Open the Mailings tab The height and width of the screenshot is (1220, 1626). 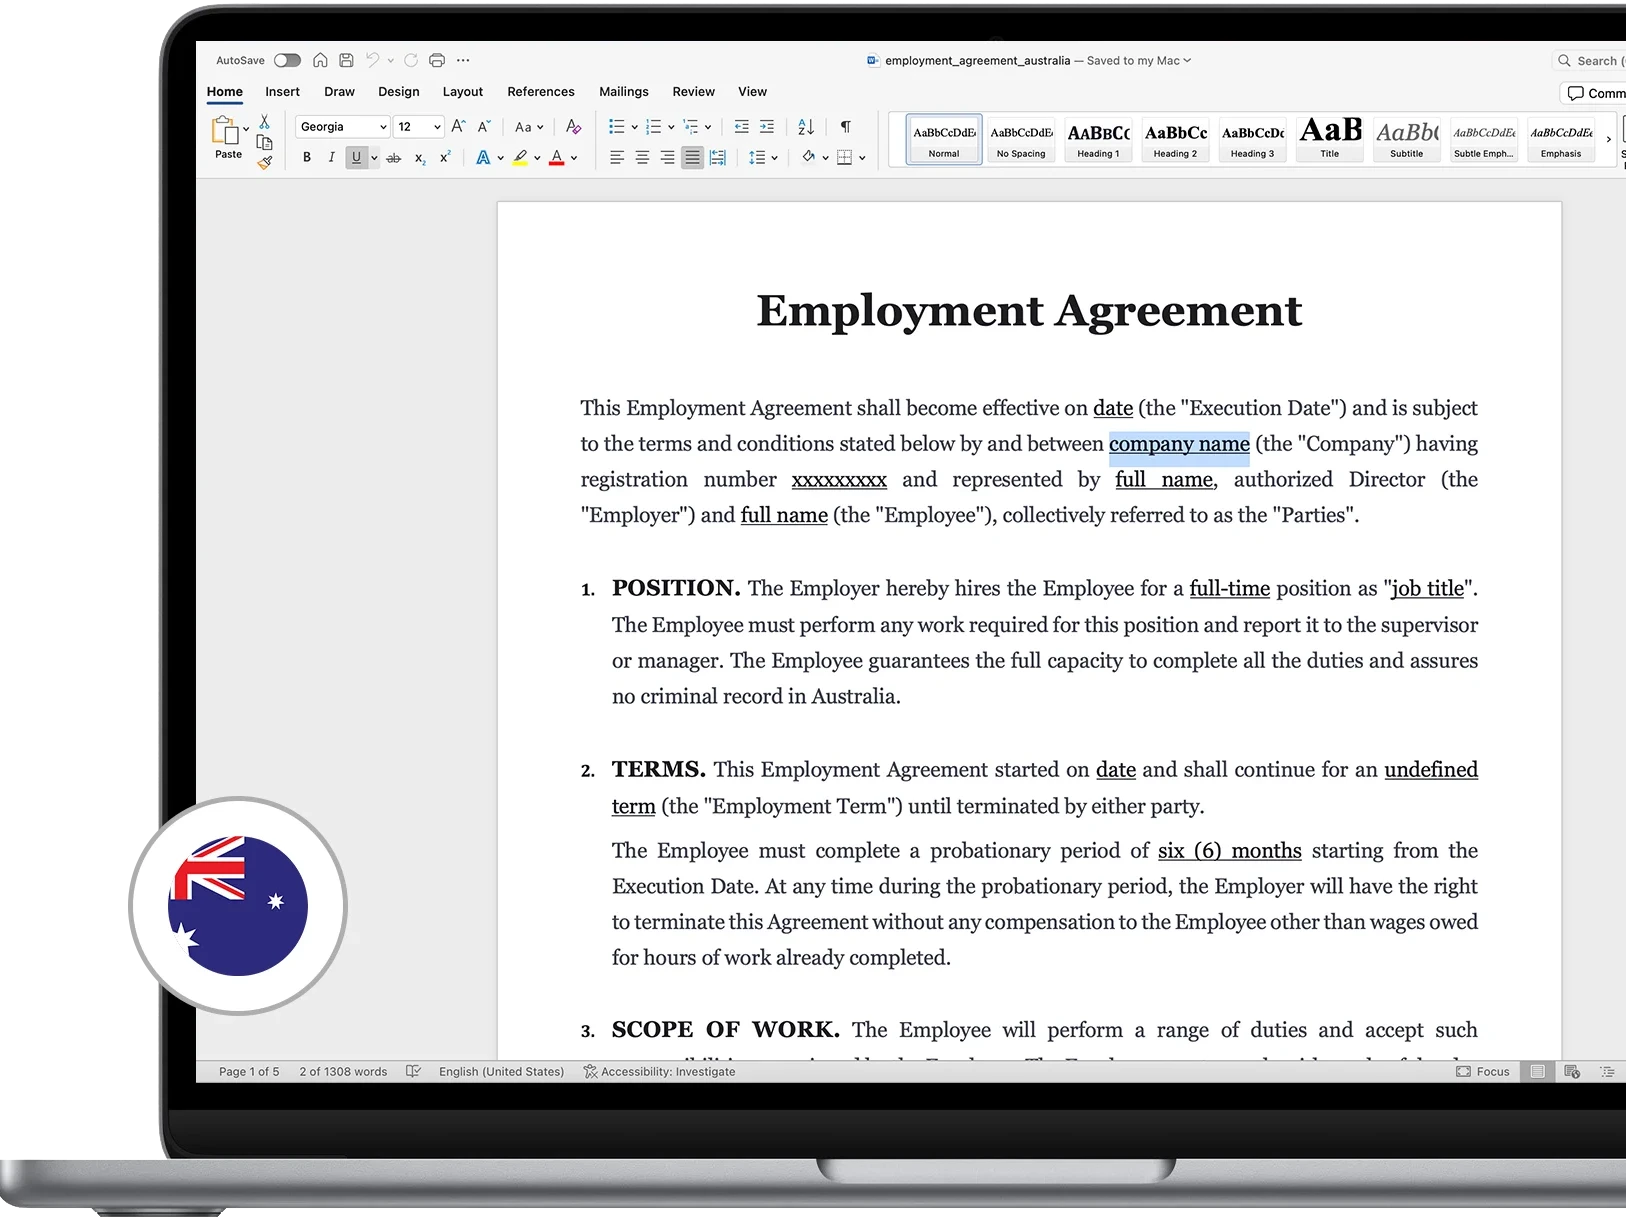(624, 91)
